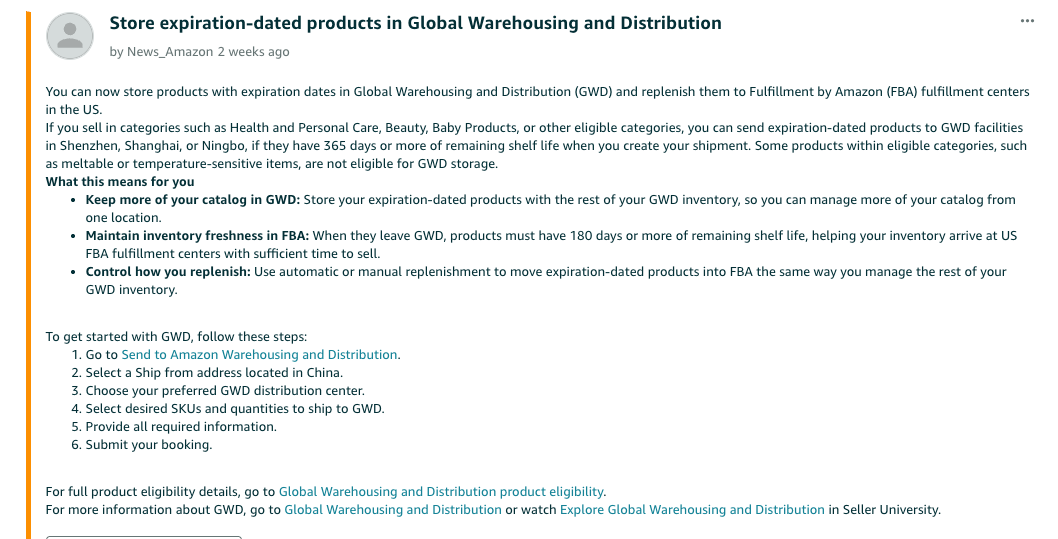This screenshot has height=539, width=1058.
Task: Click the 'in Seller University' text
Action: point(885,510)
